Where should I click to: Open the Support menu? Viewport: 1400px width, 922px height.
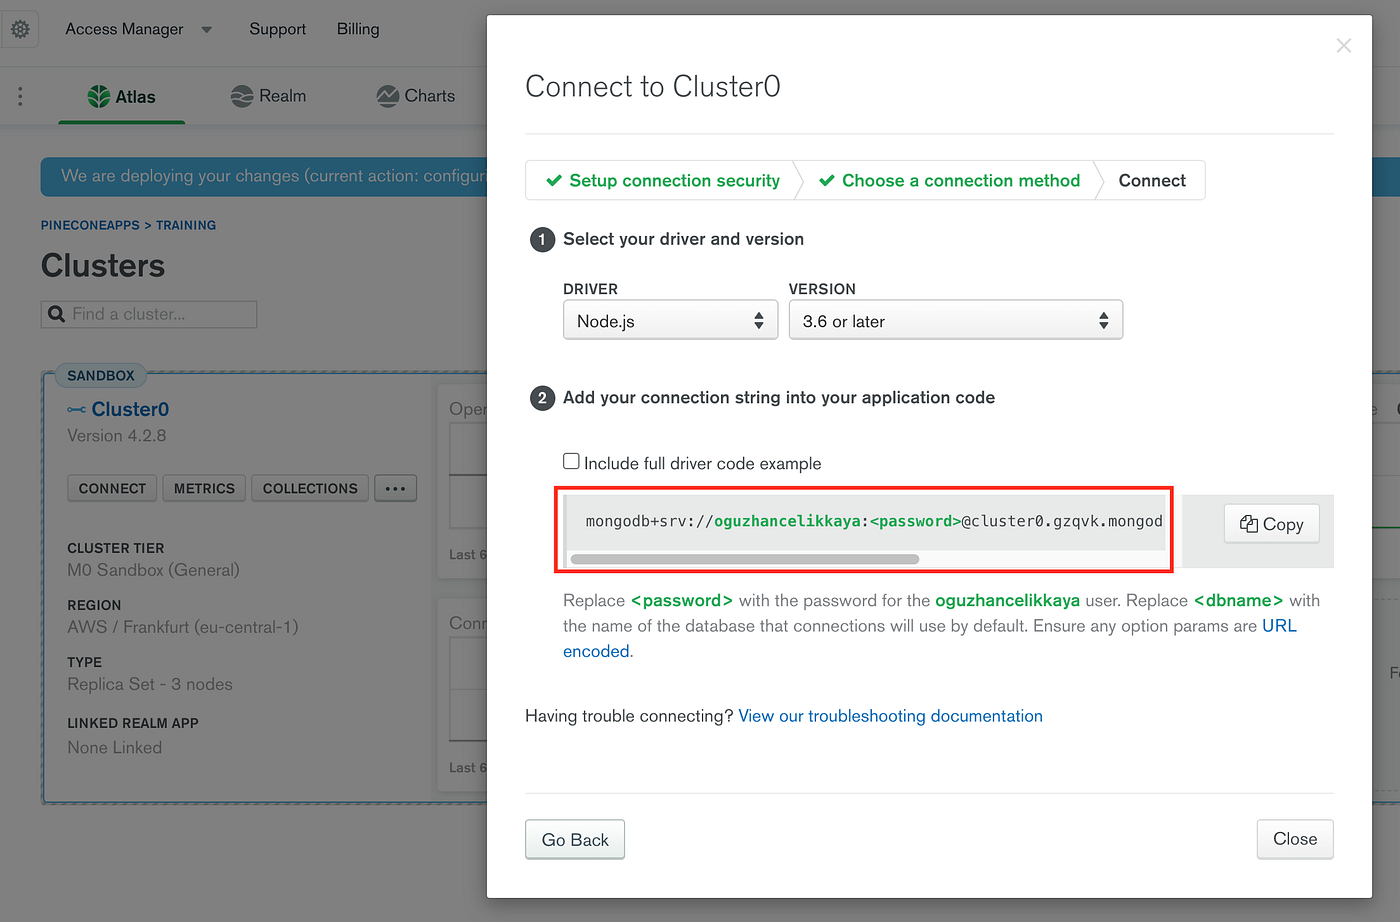277,28
